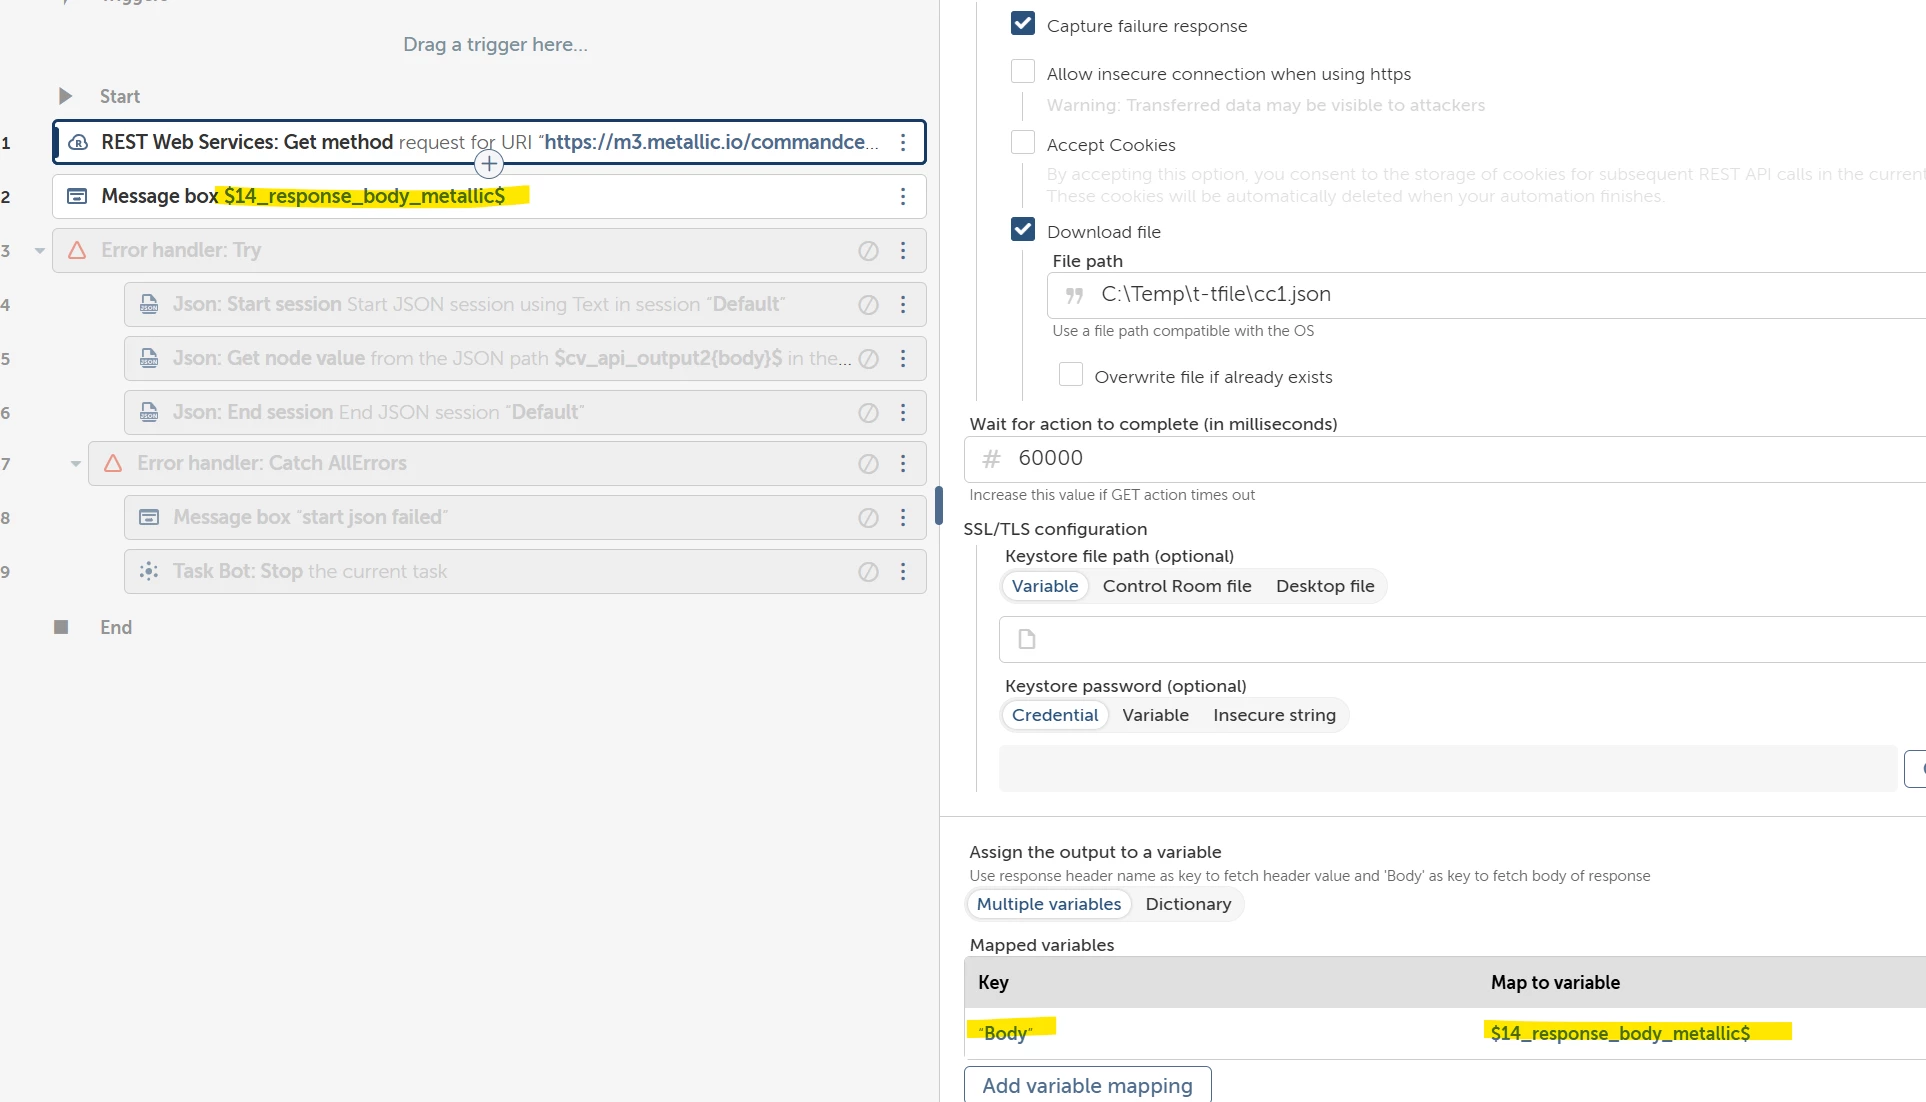Open three-dot menu for Task Bot: Stop row
The image size is (1926, 1102).
pos(903,572)
